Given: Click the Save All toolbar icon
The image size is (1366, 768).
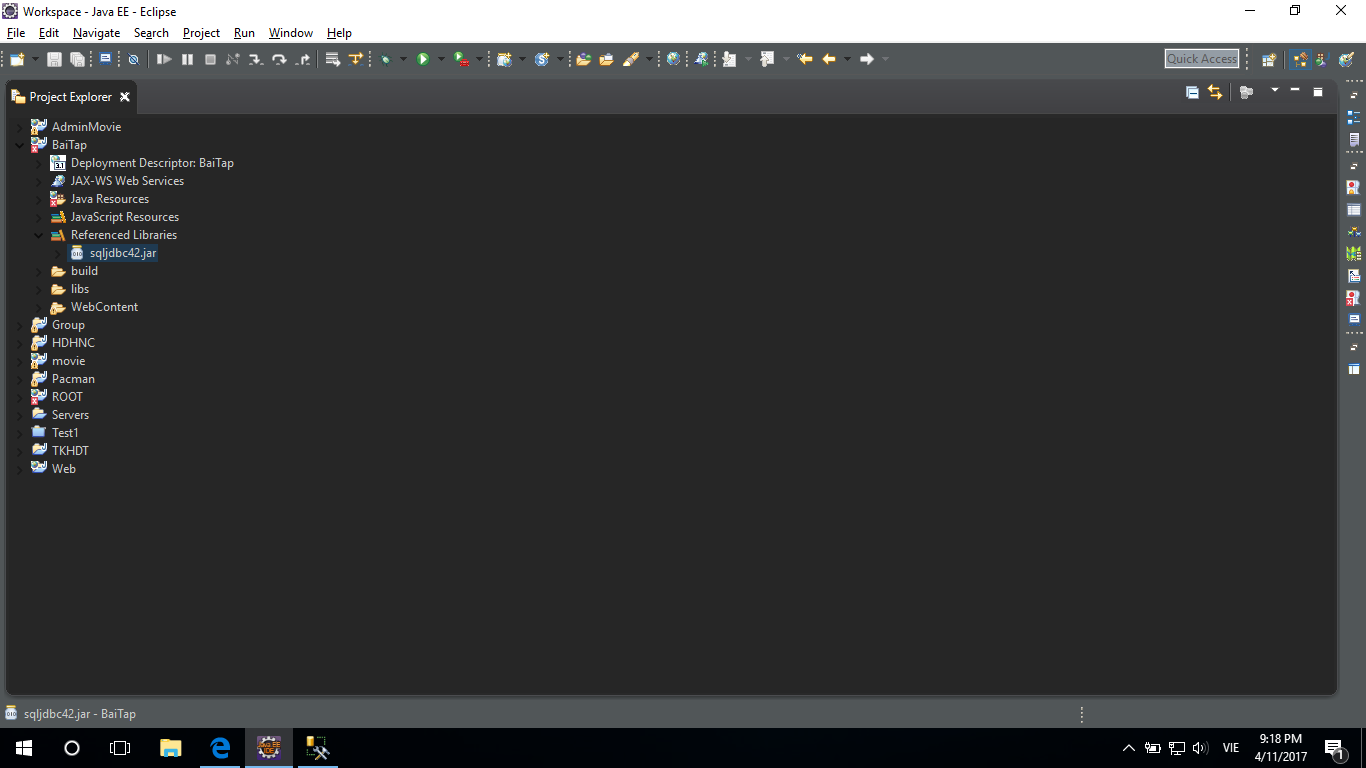Looking at the screenshot, I should [x=77, y=59].
